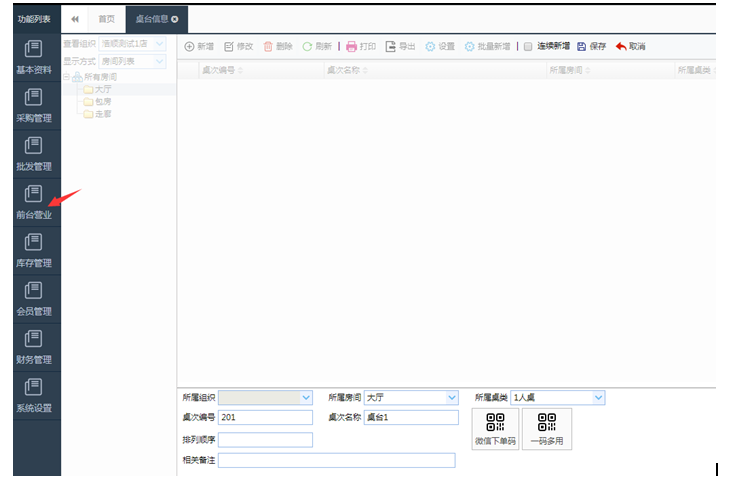
Task: Collapse sidebar with double-arrow icon
Action: click(x=75, y=19)
